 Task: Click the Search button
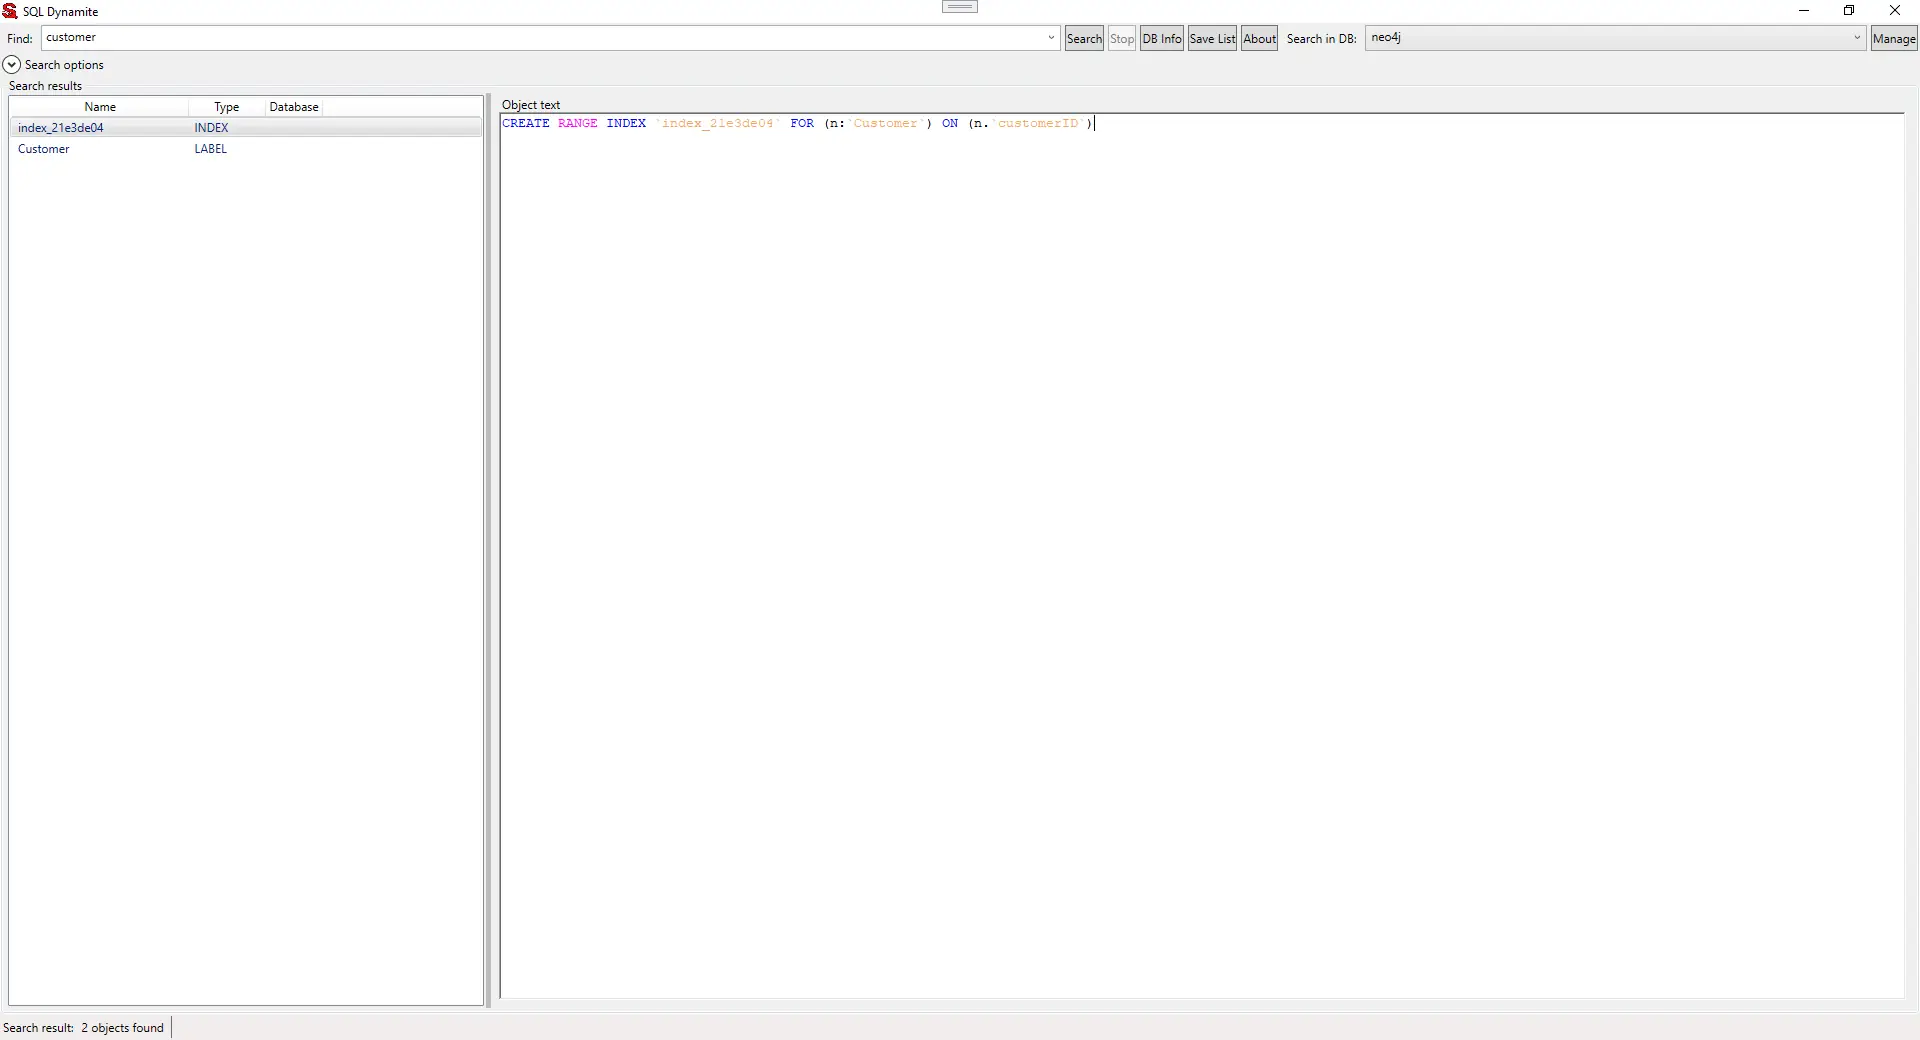(1084, 39)
